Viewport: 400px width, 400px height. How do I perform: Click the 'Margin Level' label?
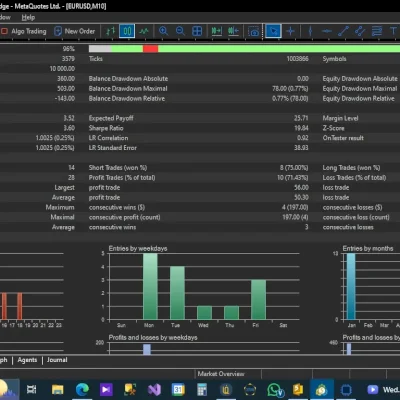340,118
